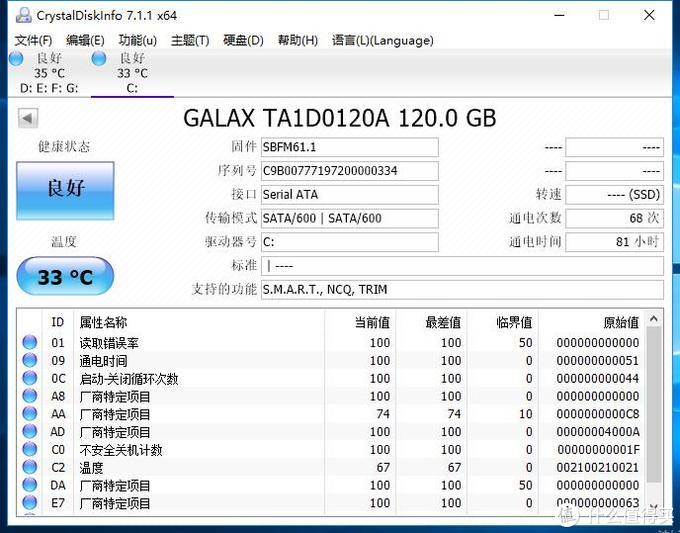
Task: Click status orb for row A8
Action: click(29, 396)
